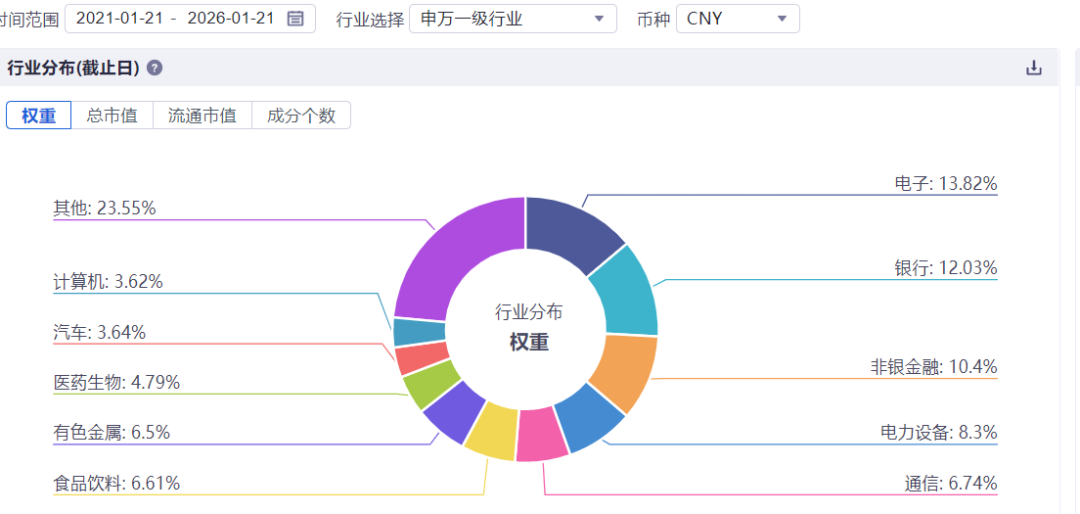This screenshot has width=1080, height=514.
Task: Switch to the 成分个数 tab
Action: (301, 115)
